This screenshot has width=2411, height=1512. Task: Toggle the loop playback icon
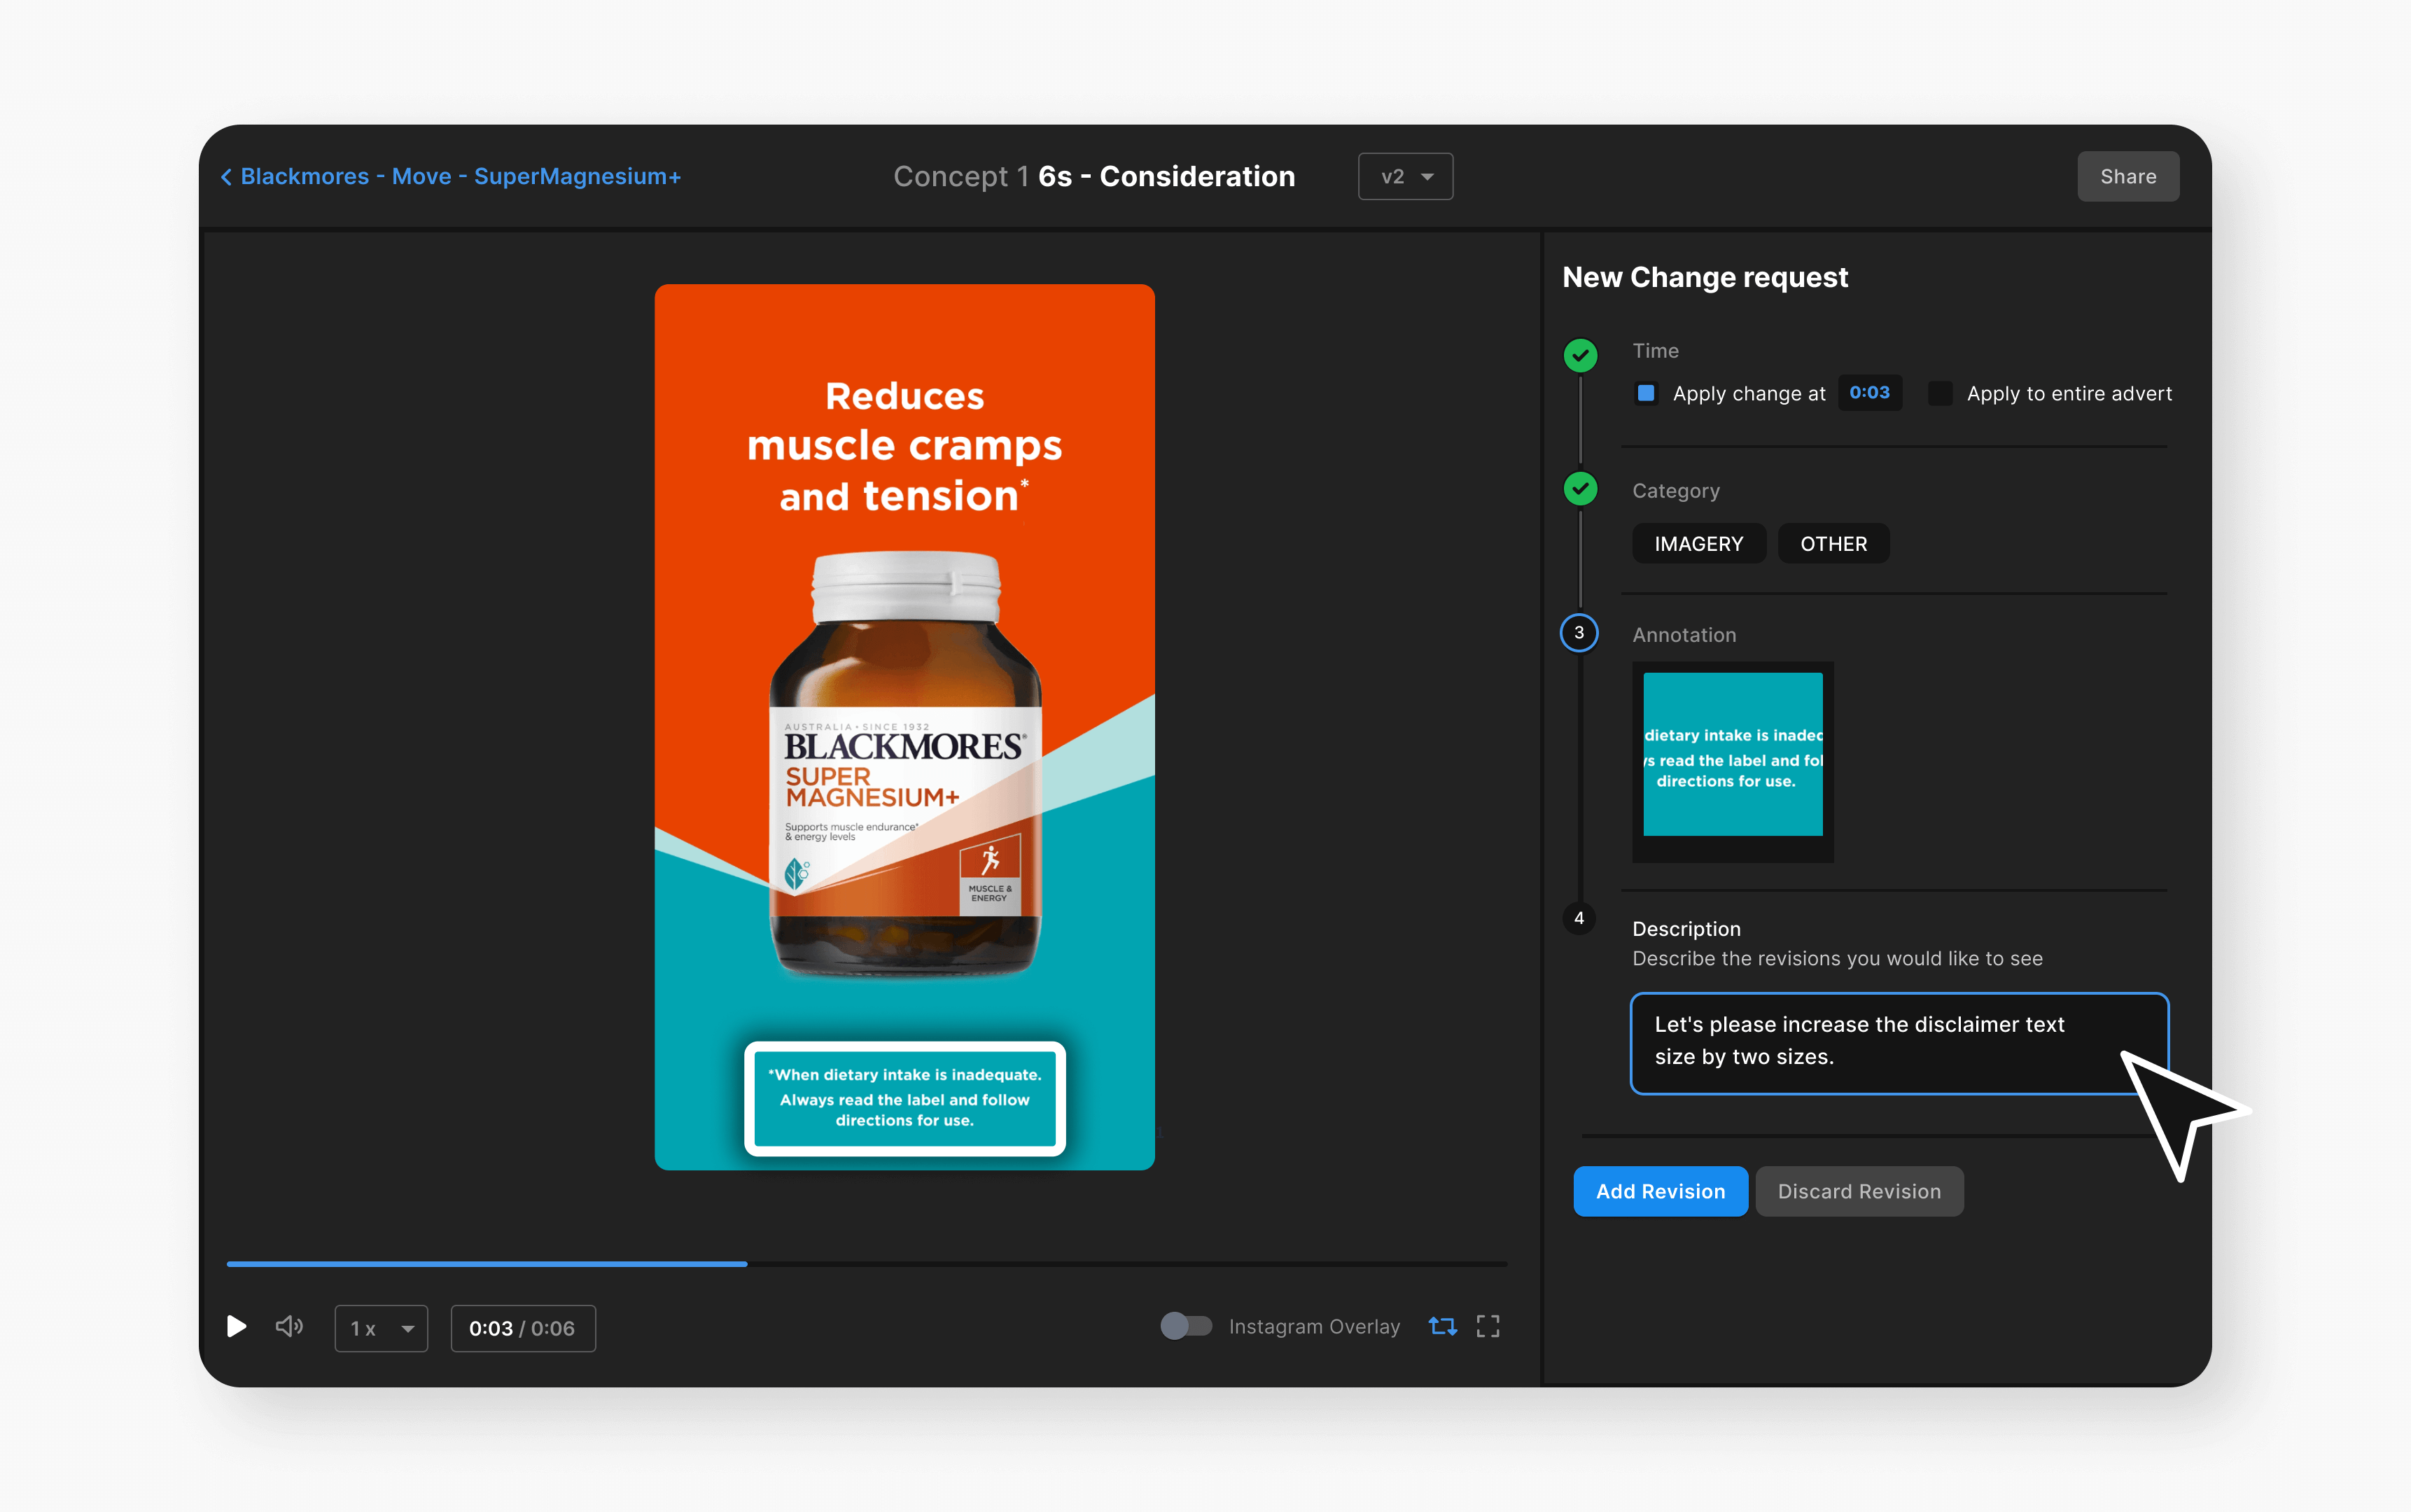[1442, 1327]
